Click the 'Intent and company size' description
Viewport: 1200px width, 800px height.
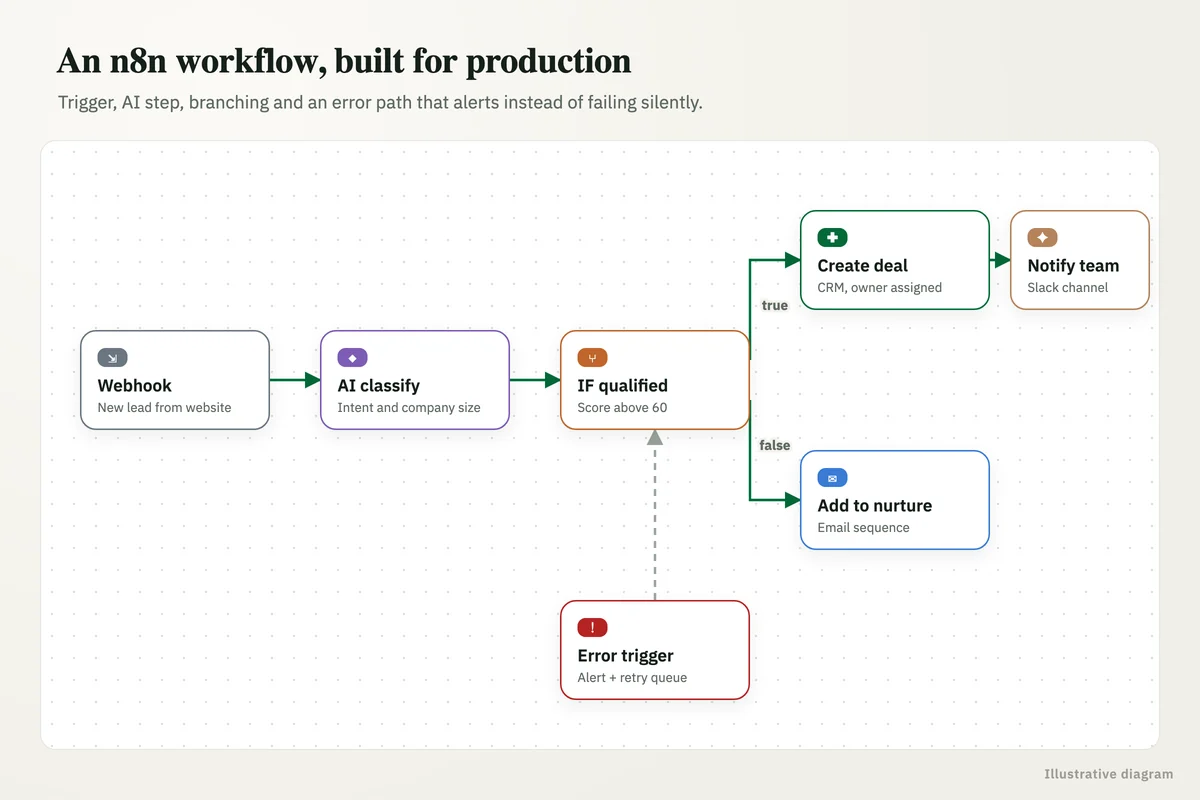[x=409, y=407]
